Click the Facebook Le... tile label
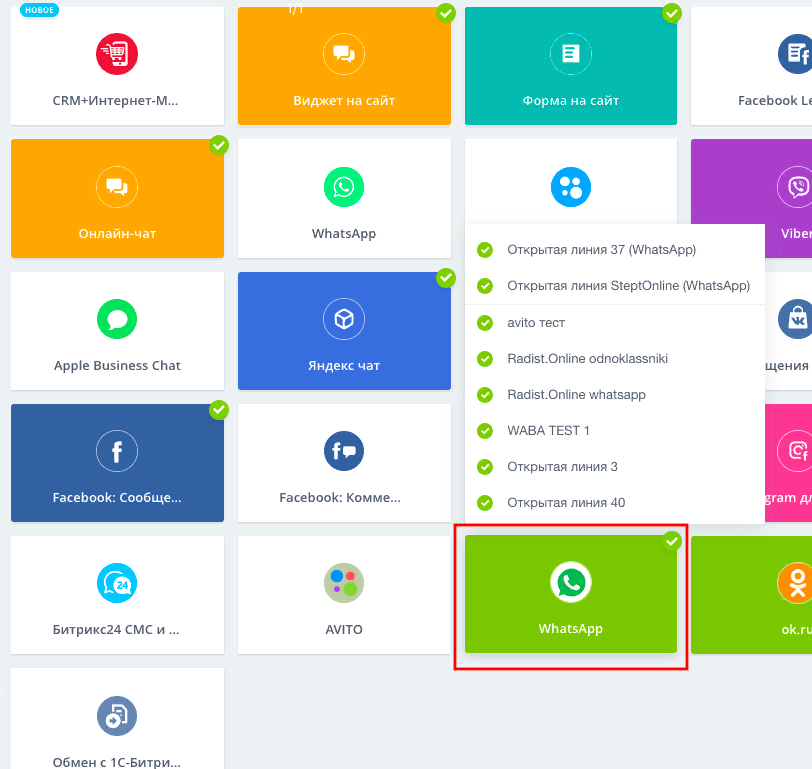 (775, 100)
